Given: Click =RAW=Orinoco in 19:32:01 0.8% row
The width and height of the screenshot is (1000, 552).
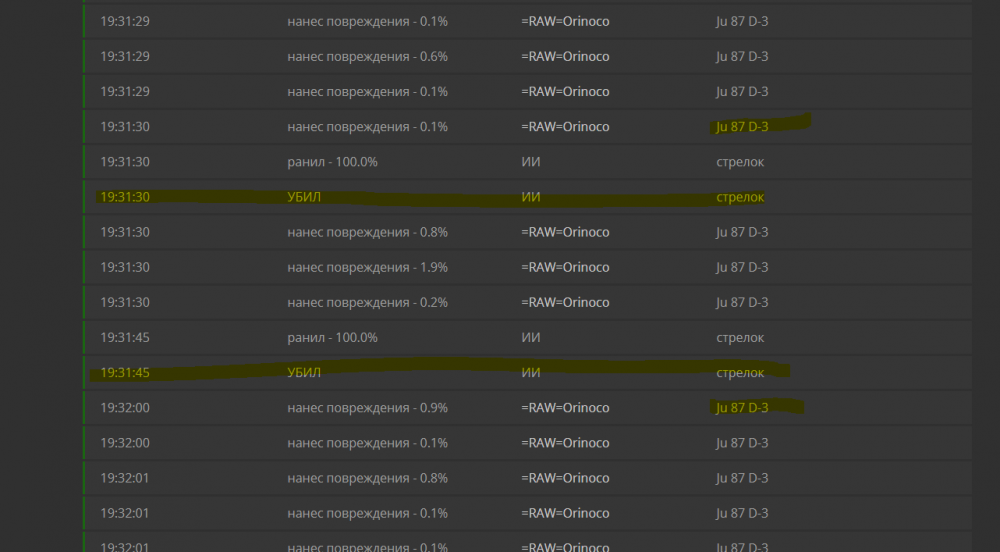Looking at the screenshot, I should pyautogui.click(x=565, y=477).
